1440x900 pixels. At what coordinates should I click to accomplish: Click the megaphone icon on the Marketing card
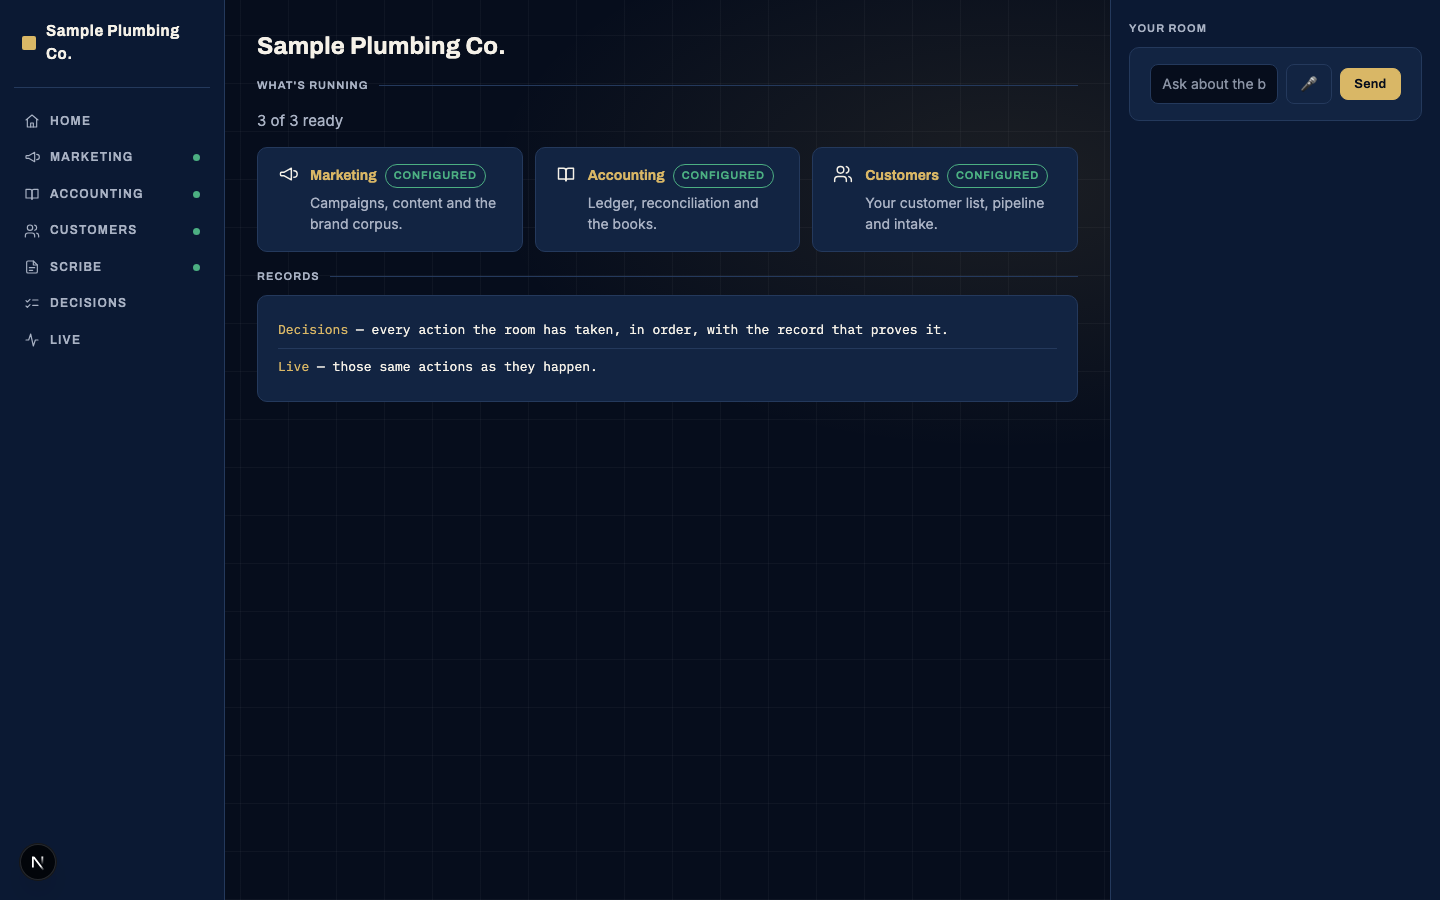coord(288,174)
